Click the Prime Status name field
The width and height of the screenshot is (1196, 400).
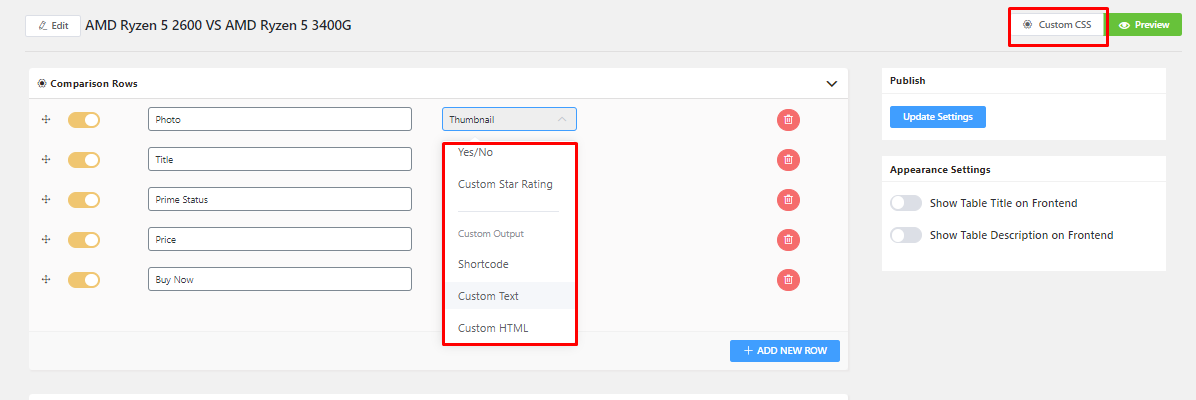280,199
